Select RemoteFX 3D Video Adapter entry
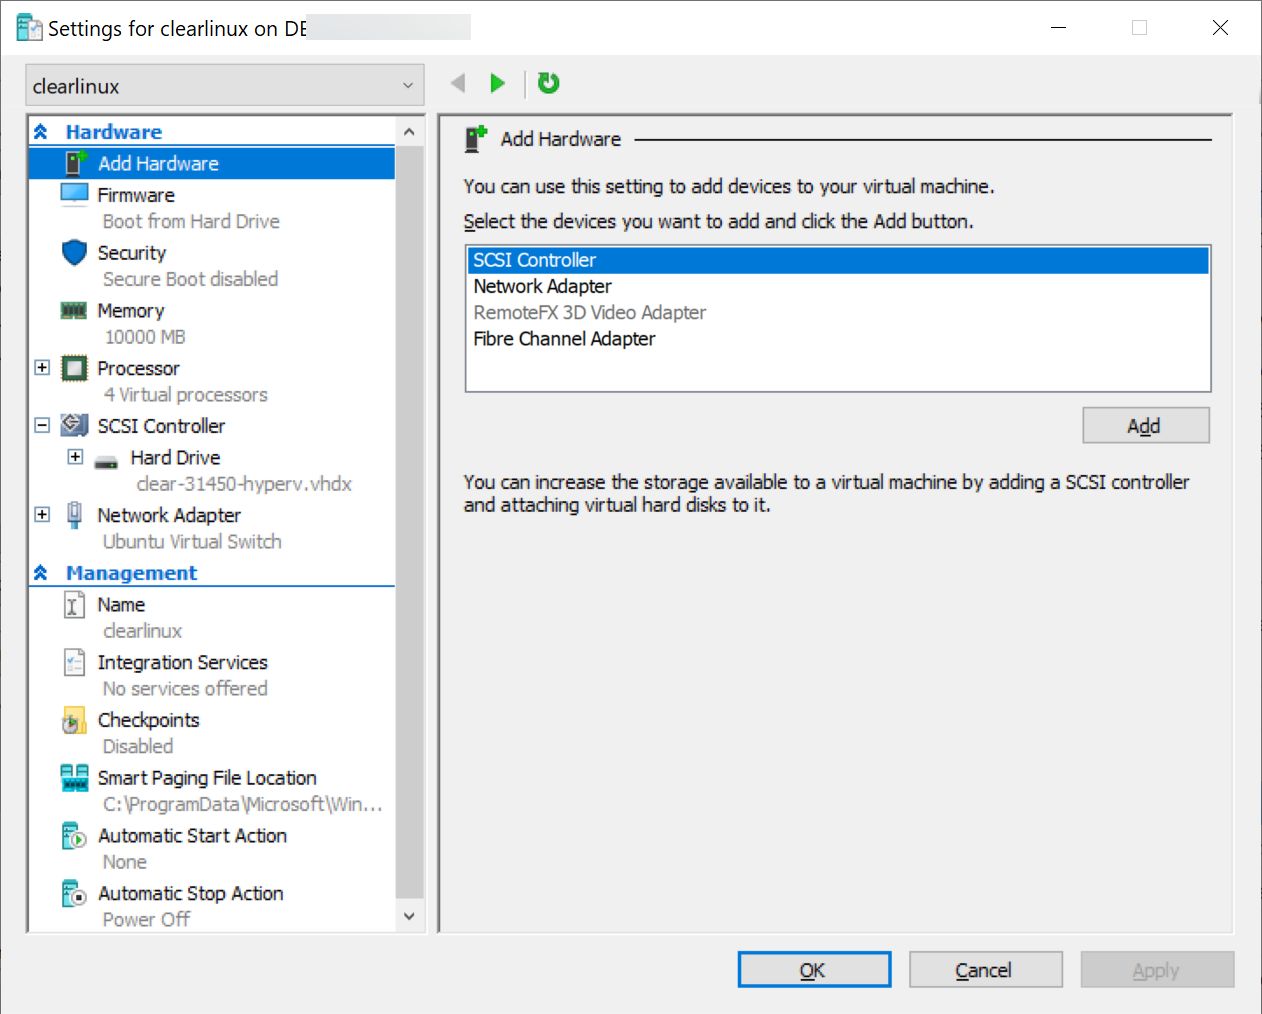Screen dimensions: 1262x1014 tap(838, 312)
